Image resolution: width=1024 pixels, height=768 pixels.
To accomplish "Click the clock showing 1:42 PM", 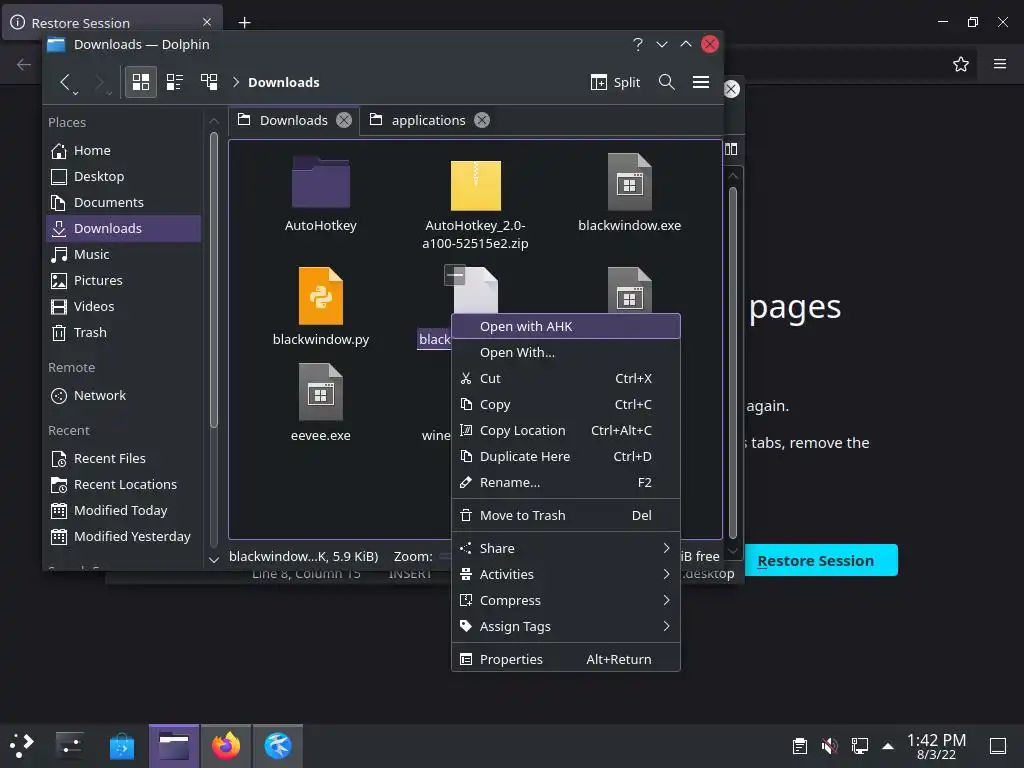I will coord(936,746).
